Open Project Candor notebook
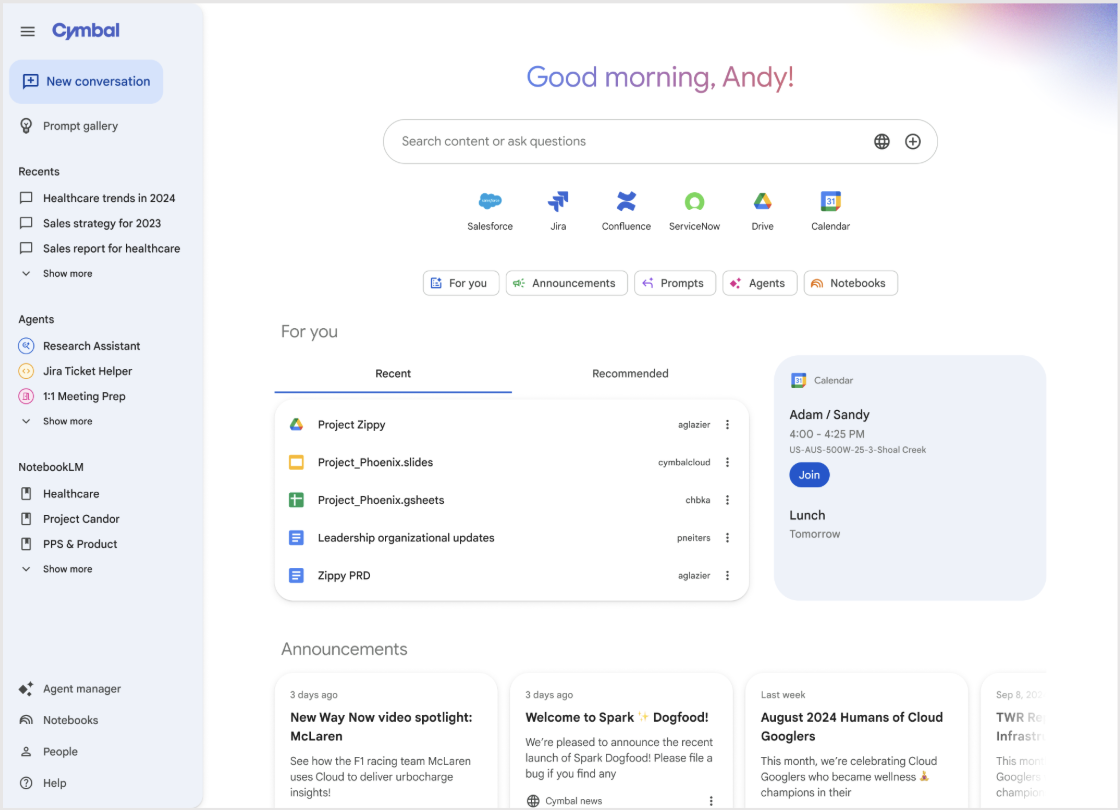 tap(81, 519)
